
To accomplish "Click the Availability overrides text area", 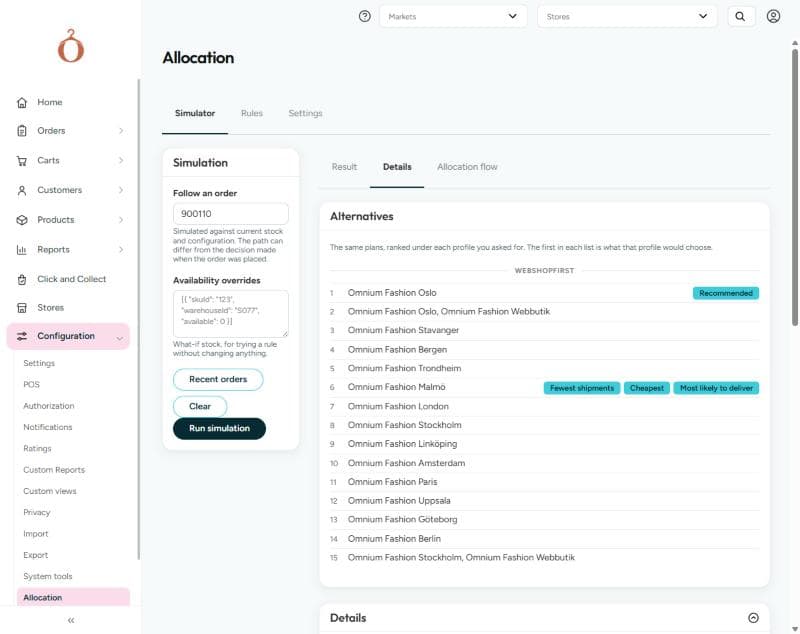I will click(231, 313).
